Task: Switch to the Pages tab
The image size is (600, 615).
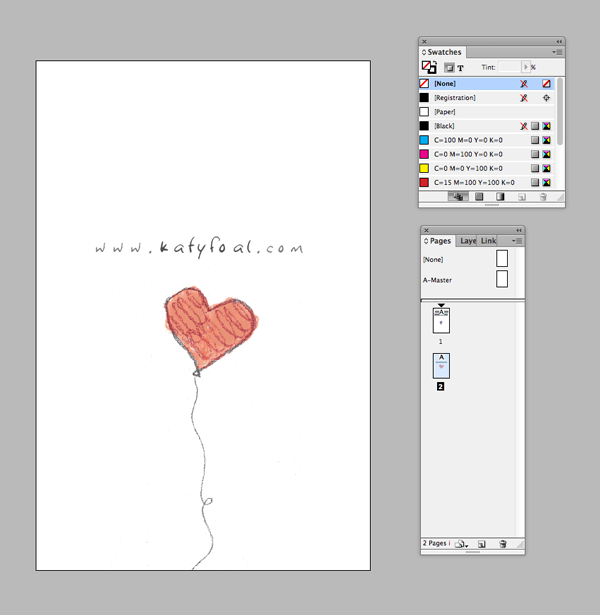Action: click(x=438, y=241)
